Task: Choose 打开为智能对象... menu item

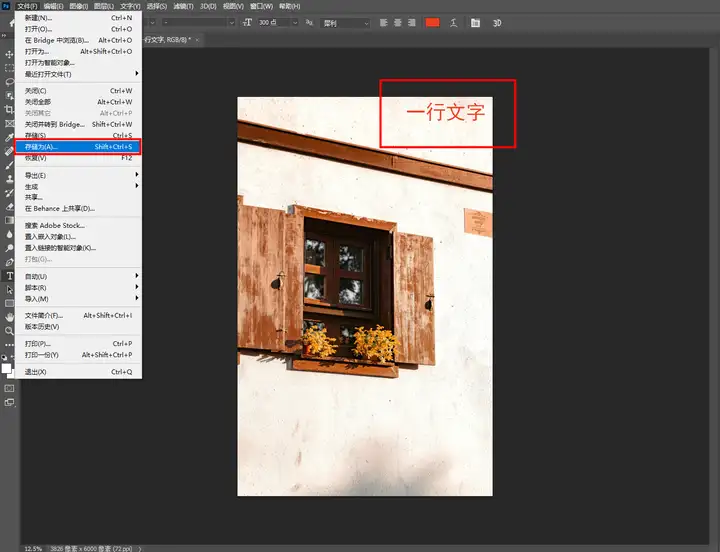Action: point(79,63)
